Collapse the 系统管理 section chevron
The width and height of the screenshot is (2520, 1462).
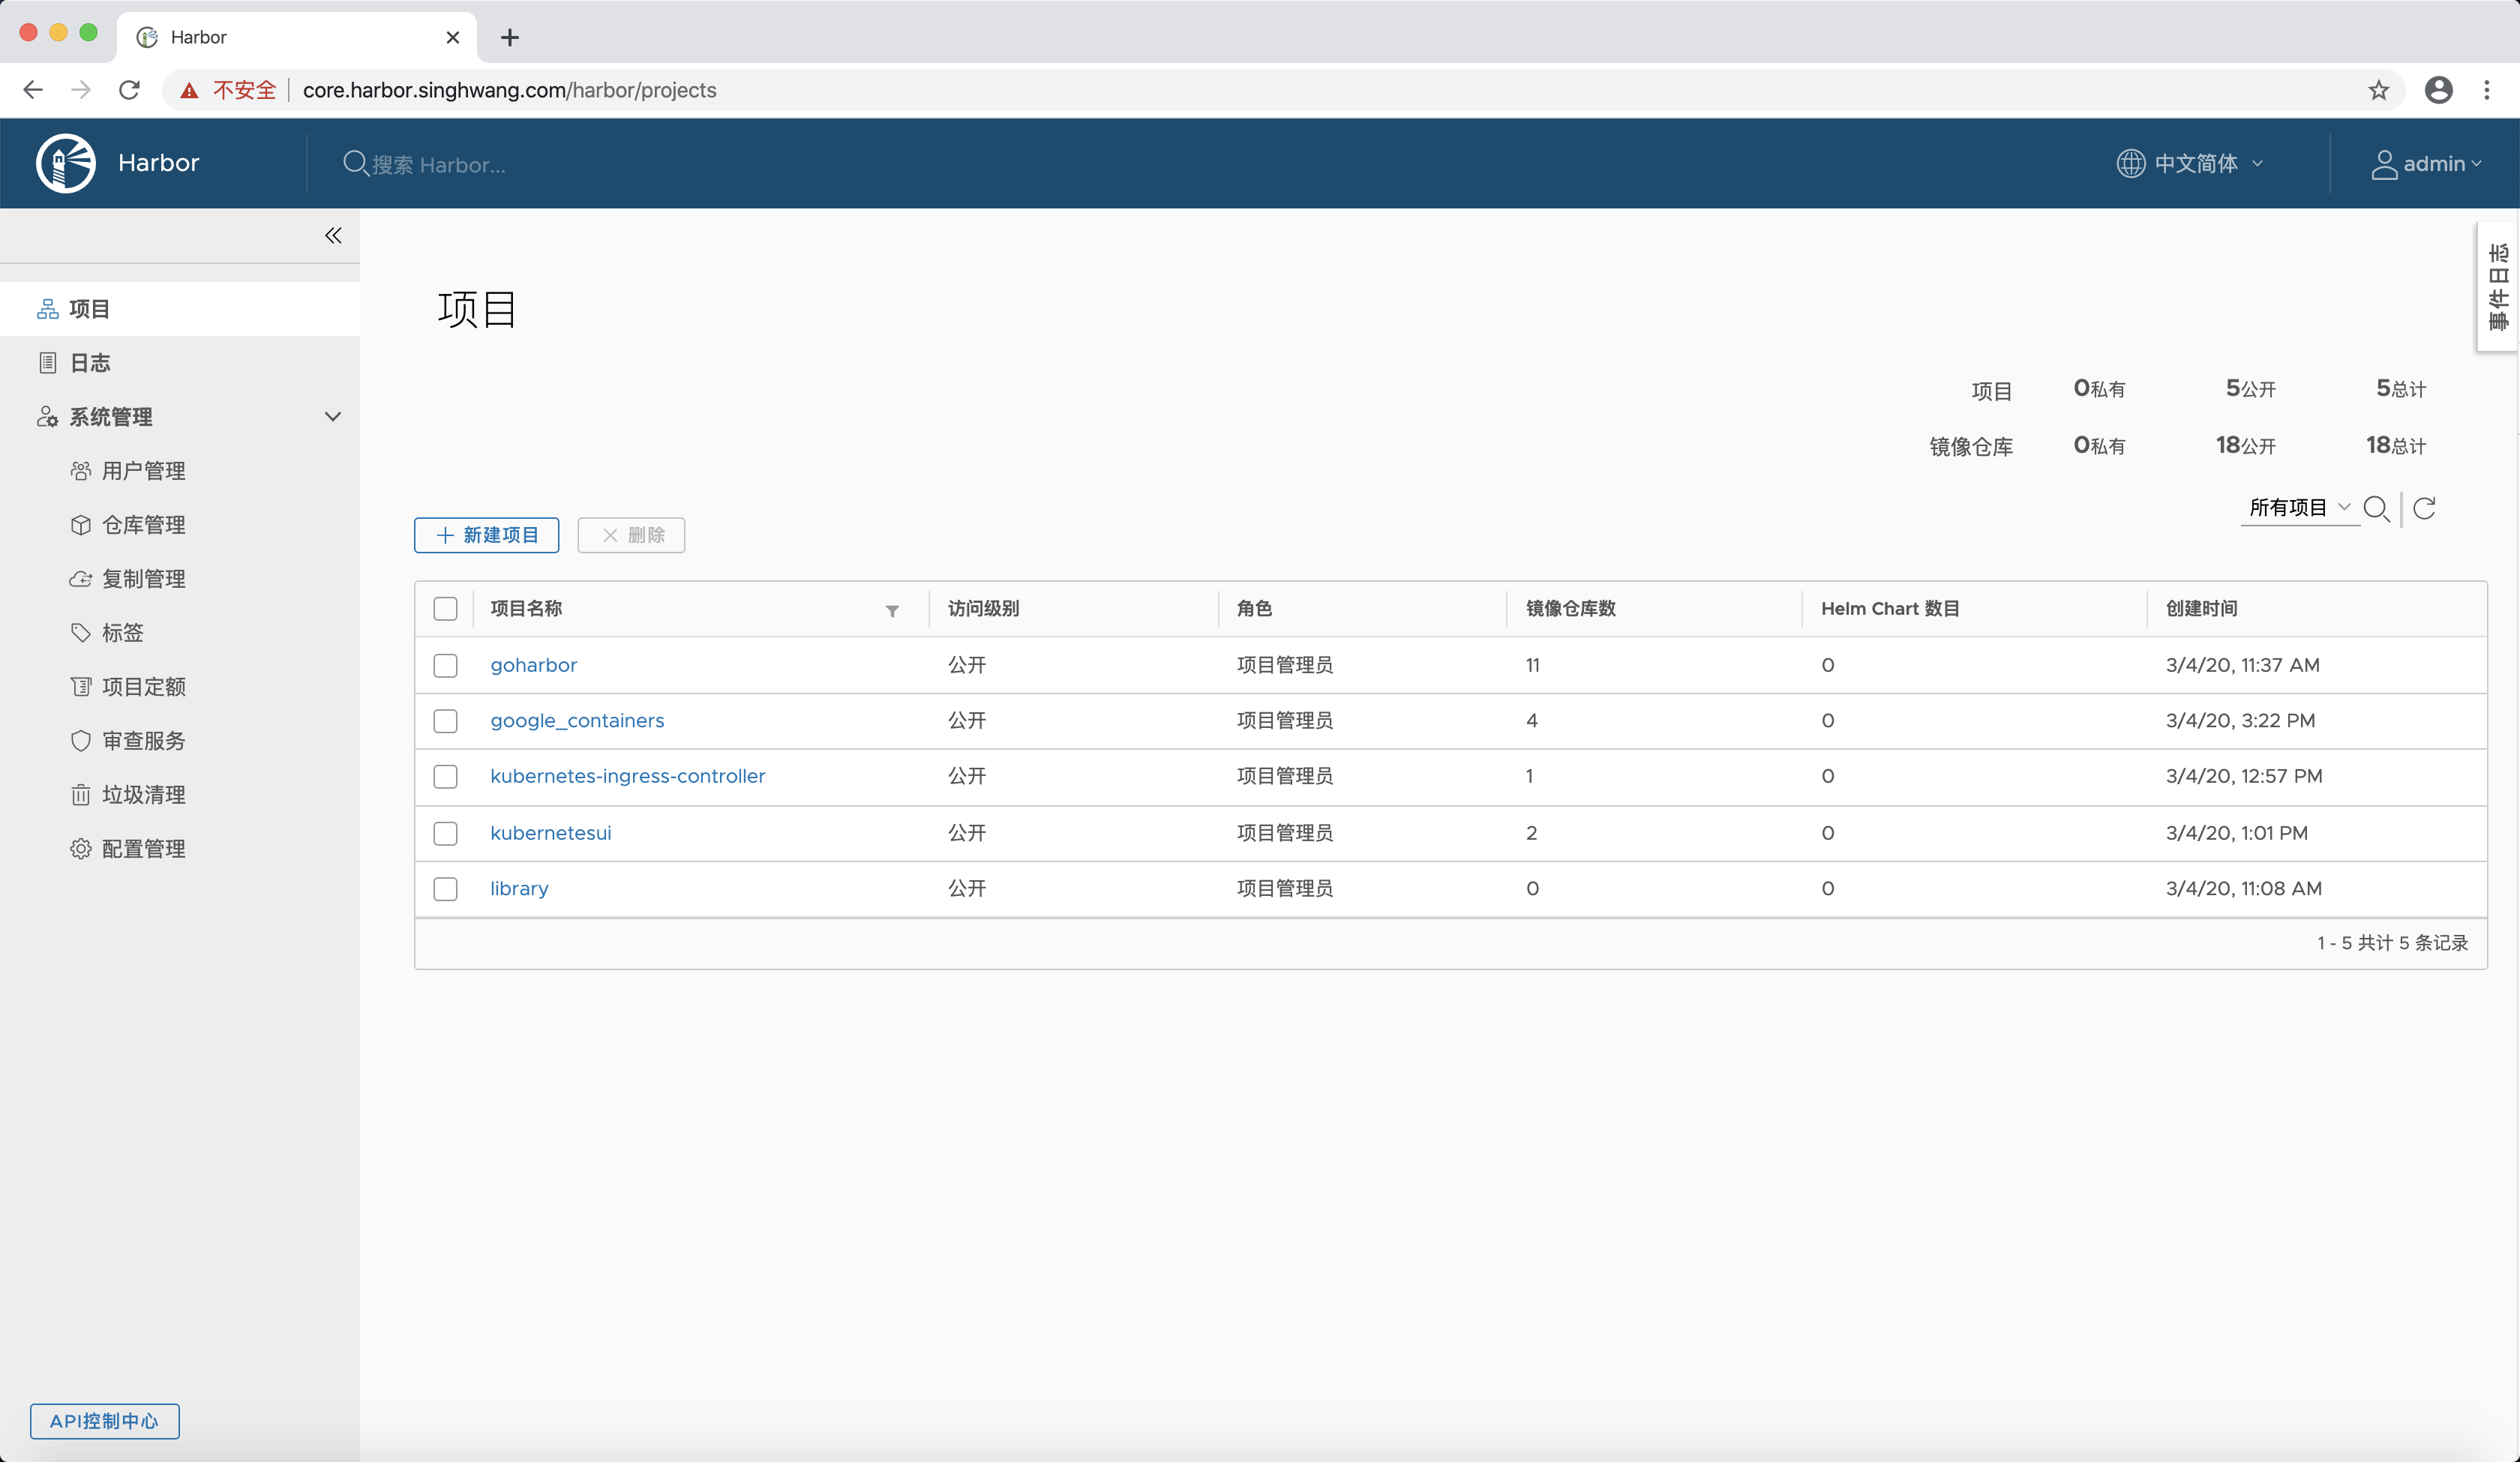[333, 417]
